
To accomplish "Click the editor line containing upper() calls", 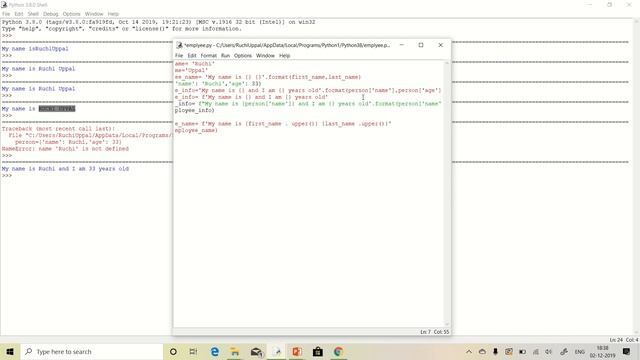I will point(283,124).
